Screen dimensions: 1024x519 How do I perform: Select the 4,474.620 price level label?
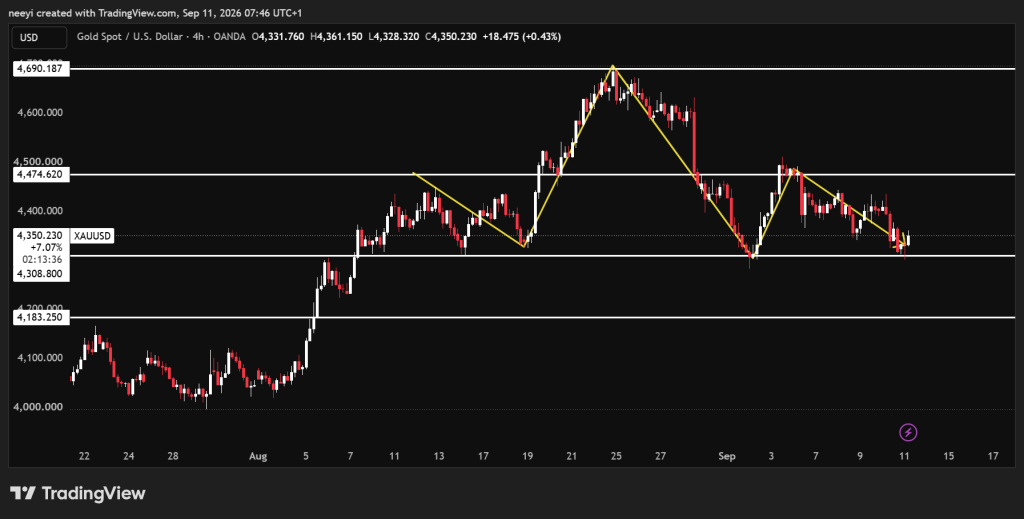42,174
